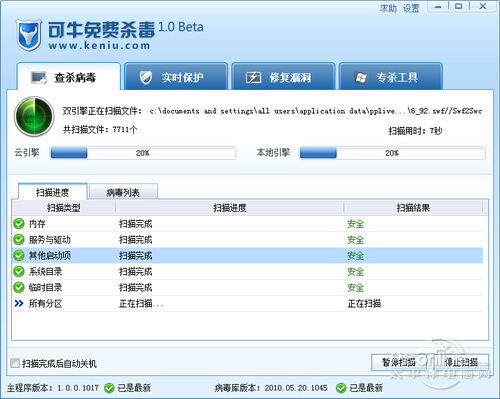
Task: Minimize the Keniu antivirus window
Action: [x=438, y=6]
